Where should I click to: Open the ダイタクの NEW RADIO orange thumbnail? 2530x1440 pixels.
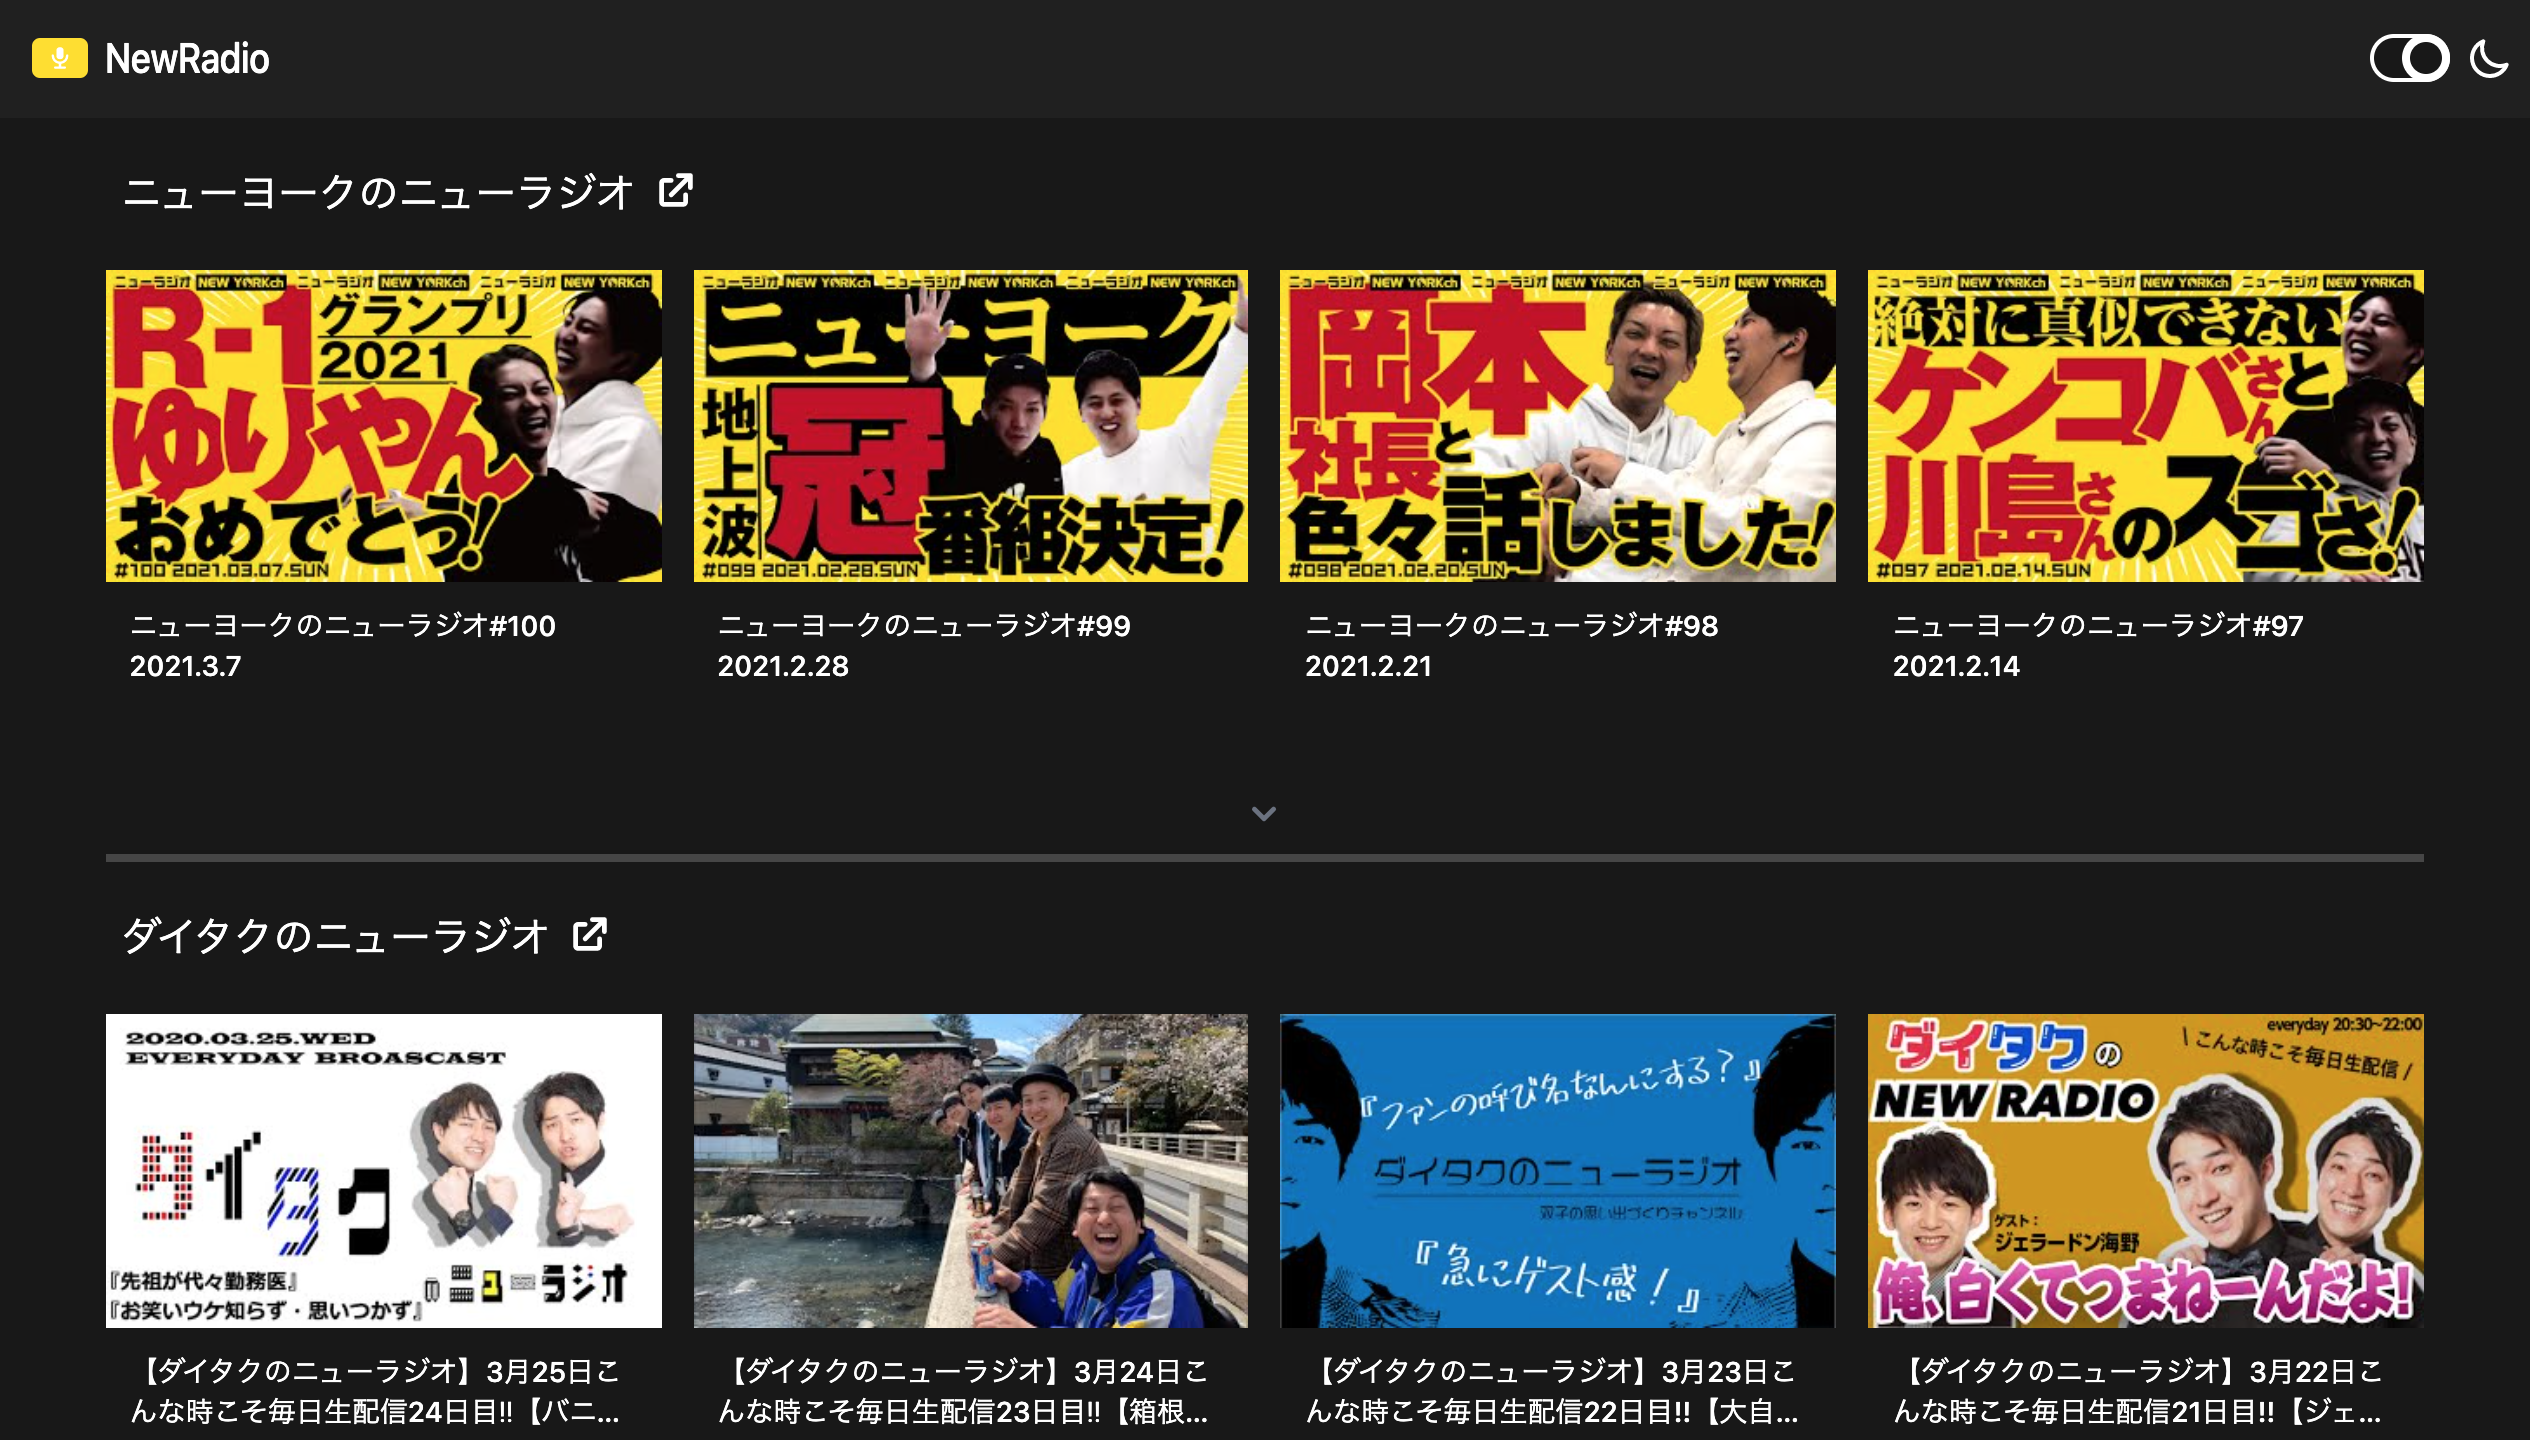(2146, 1171)
